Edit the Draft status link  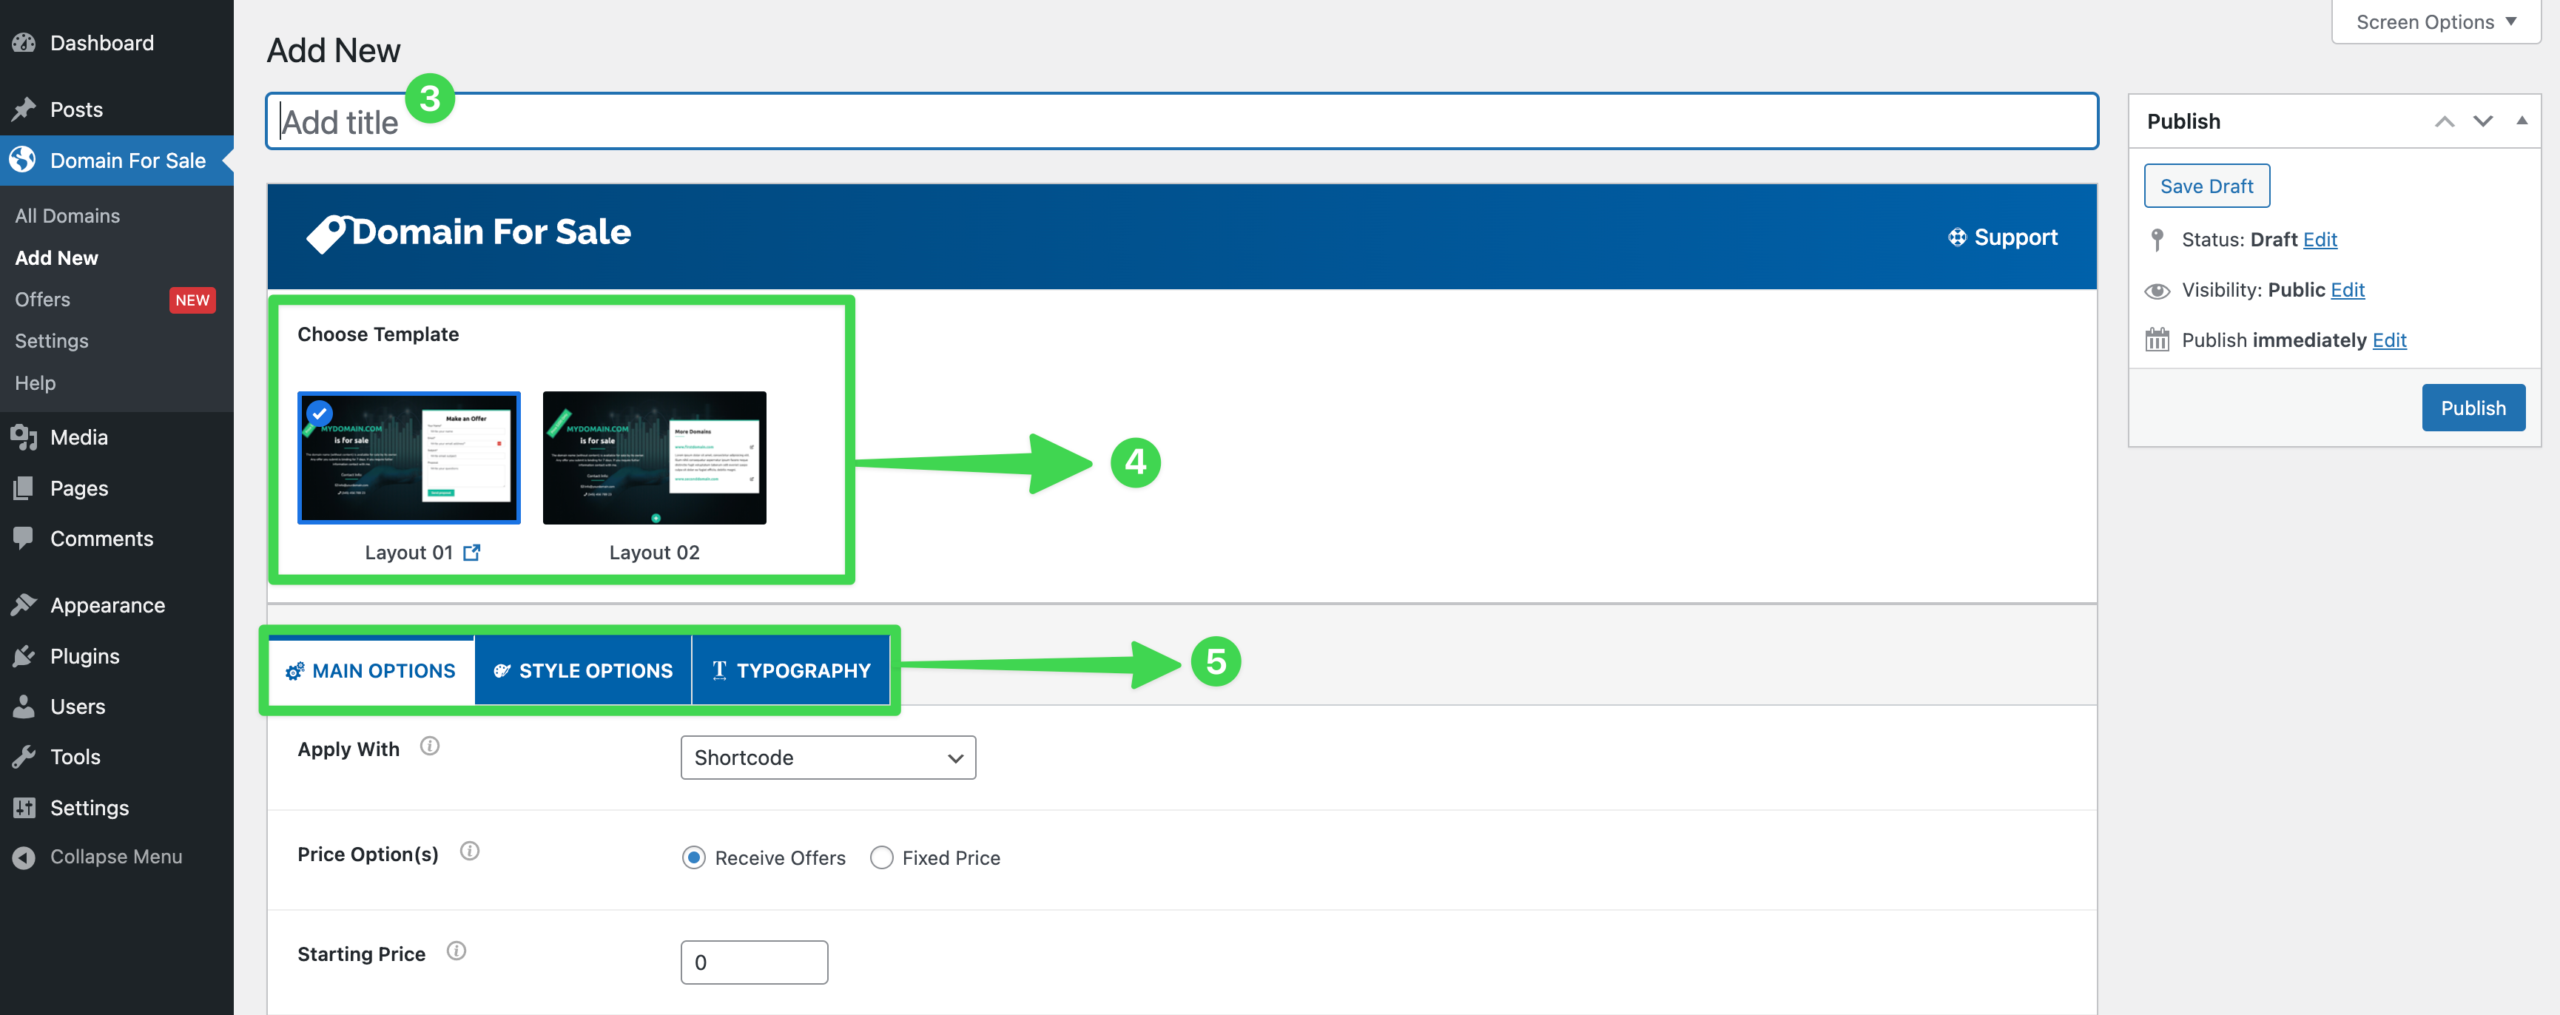click(2320, 239)
